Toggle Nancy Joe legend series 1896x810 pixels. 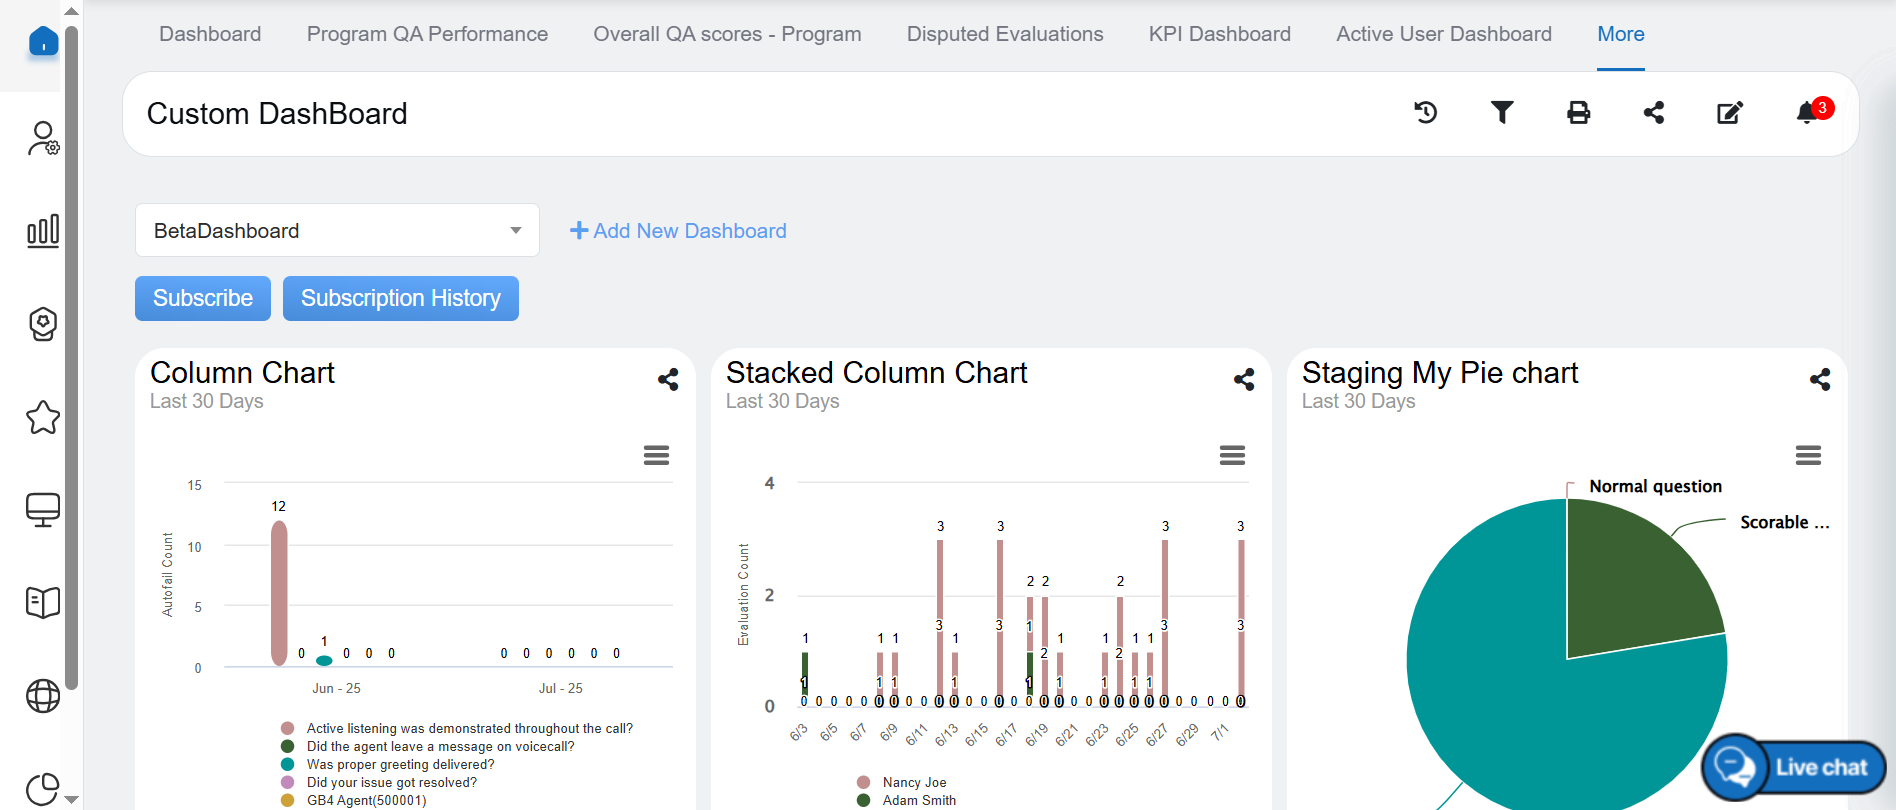click(x=914, y=782)
